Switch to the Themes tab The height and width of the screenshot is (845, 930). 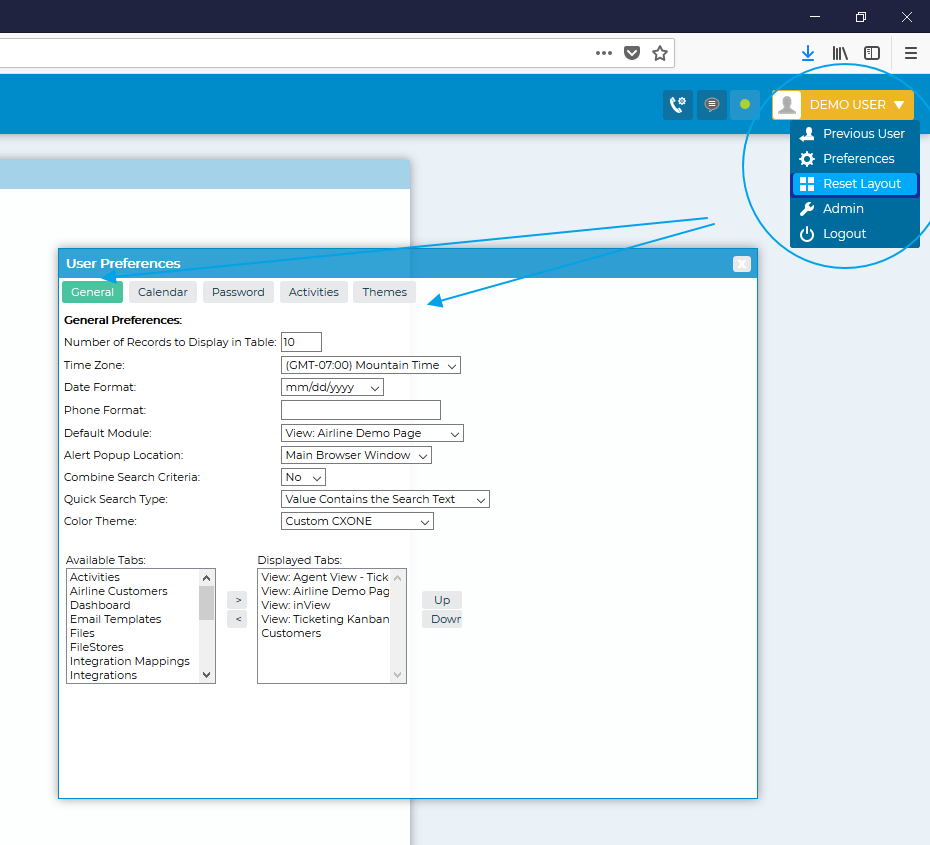(x=384, y=292)
